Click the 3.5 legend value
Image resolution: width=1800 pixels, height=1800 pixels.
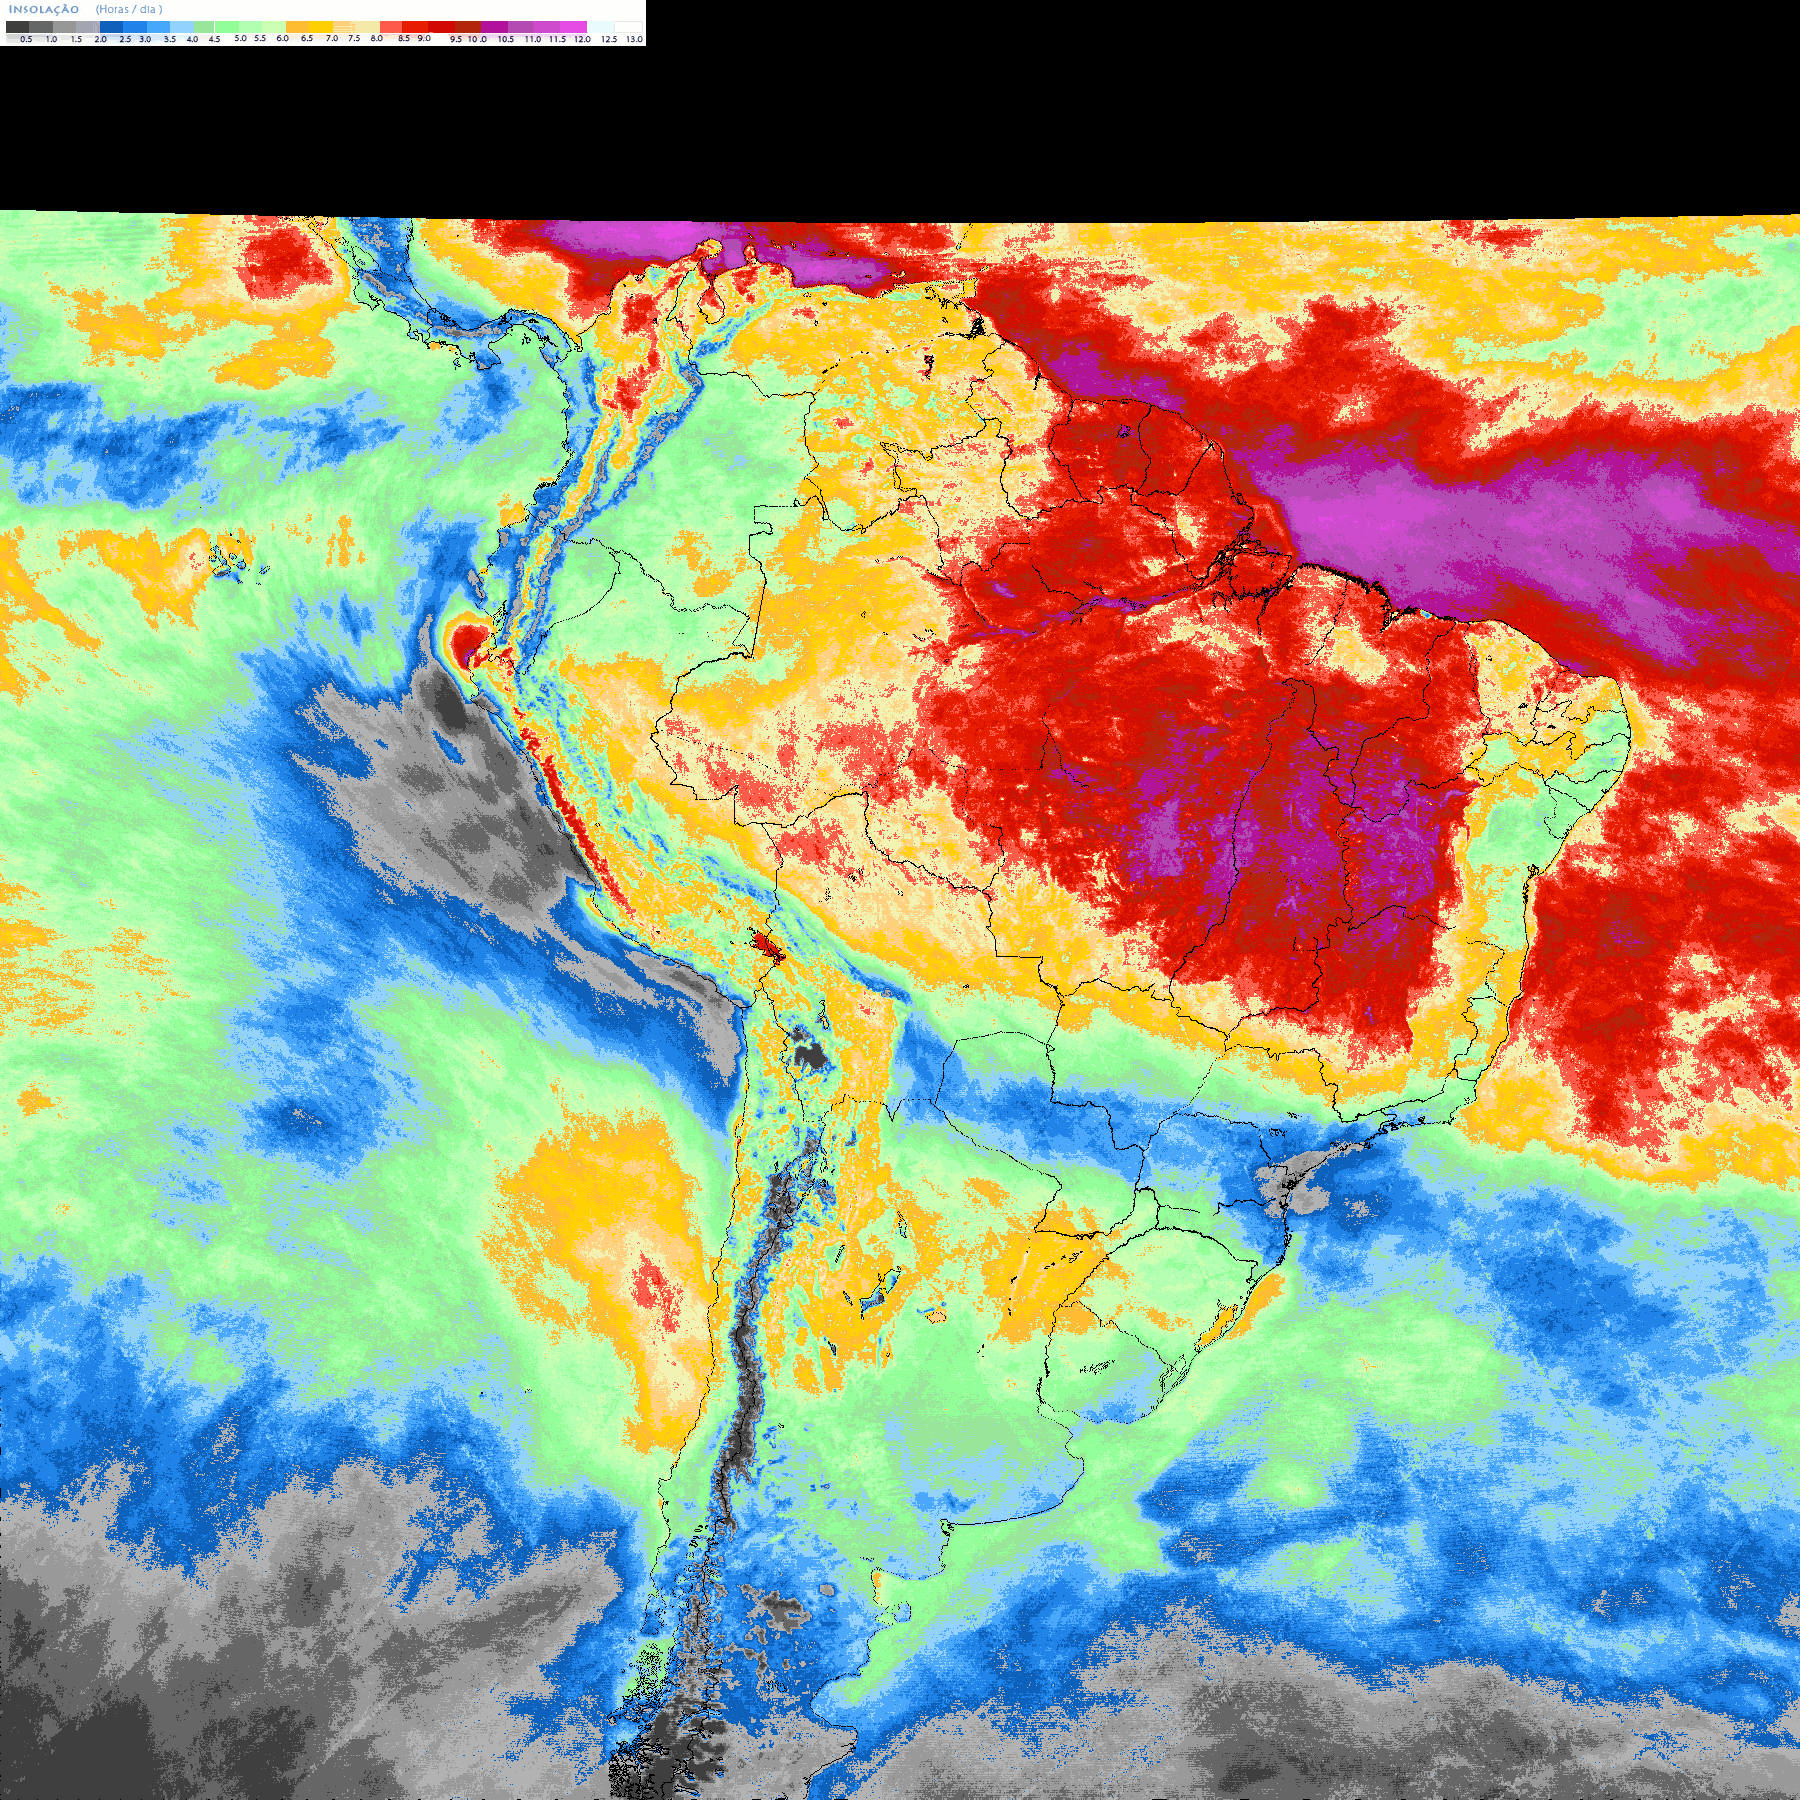pyautogui.click(x=170, y=39)
